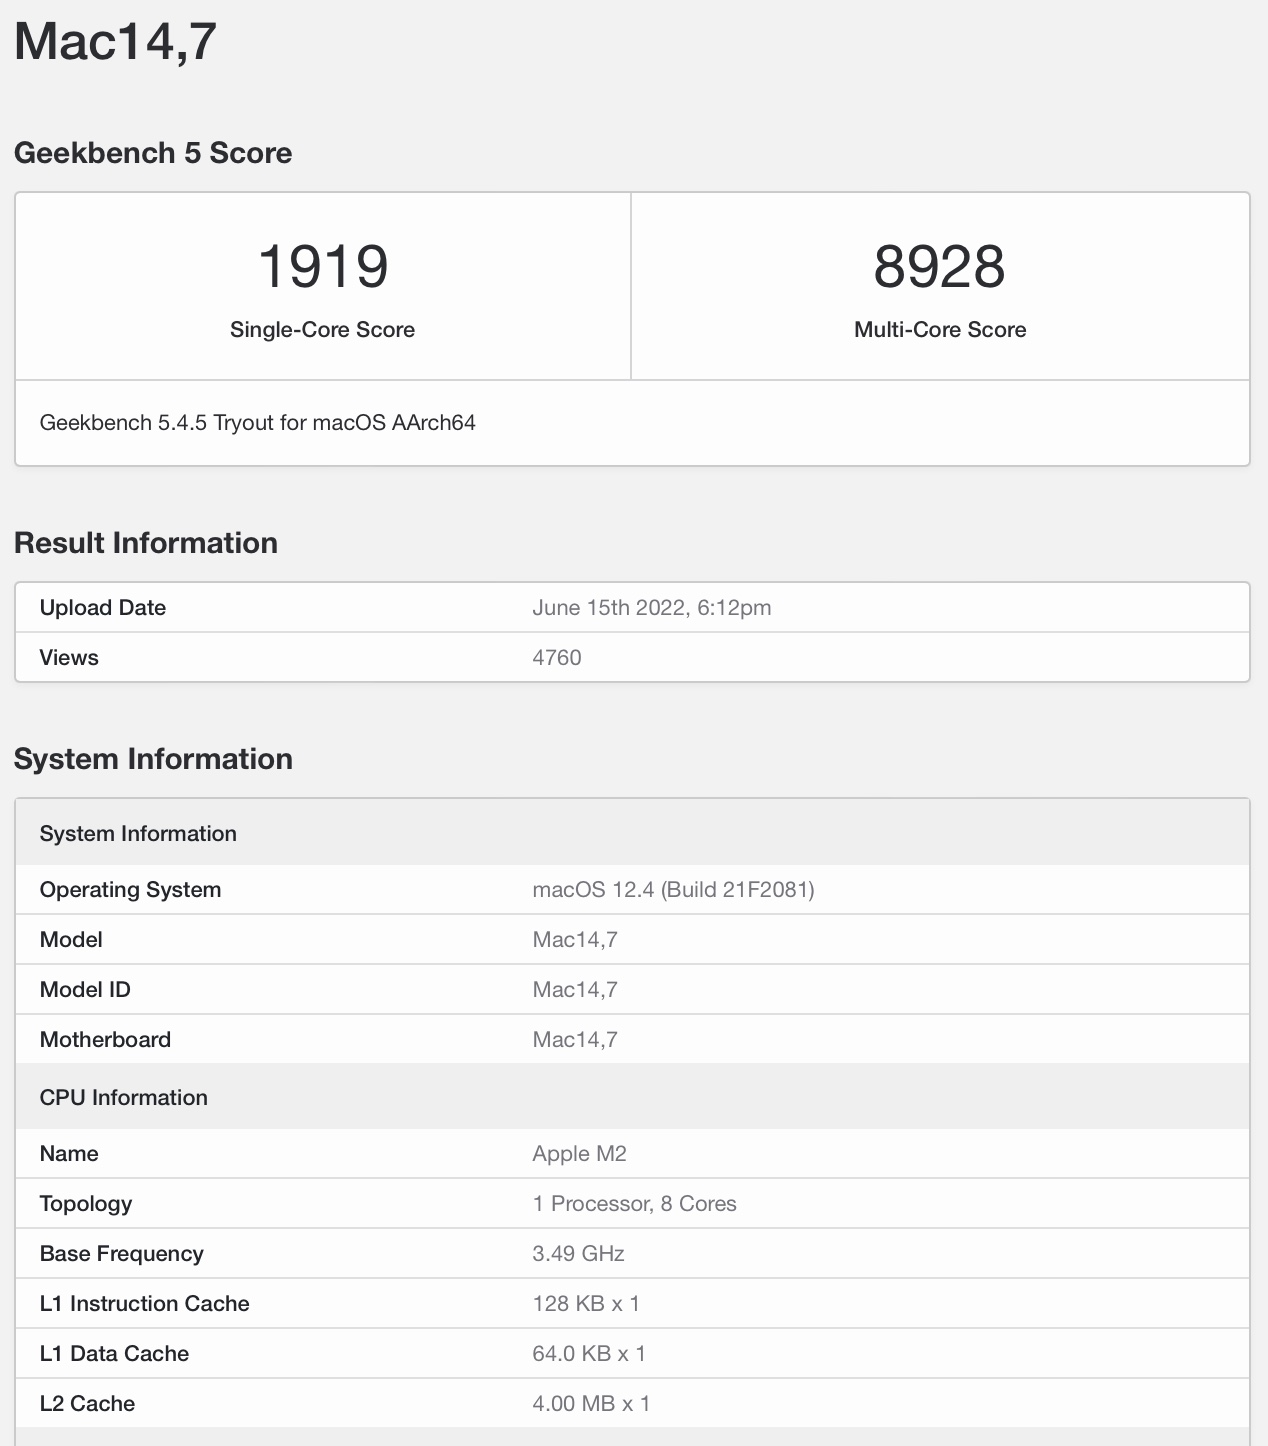Select the Multi-Core Score label
Viewport: 1268px width, 1446px height.
[x=940, y=330]
